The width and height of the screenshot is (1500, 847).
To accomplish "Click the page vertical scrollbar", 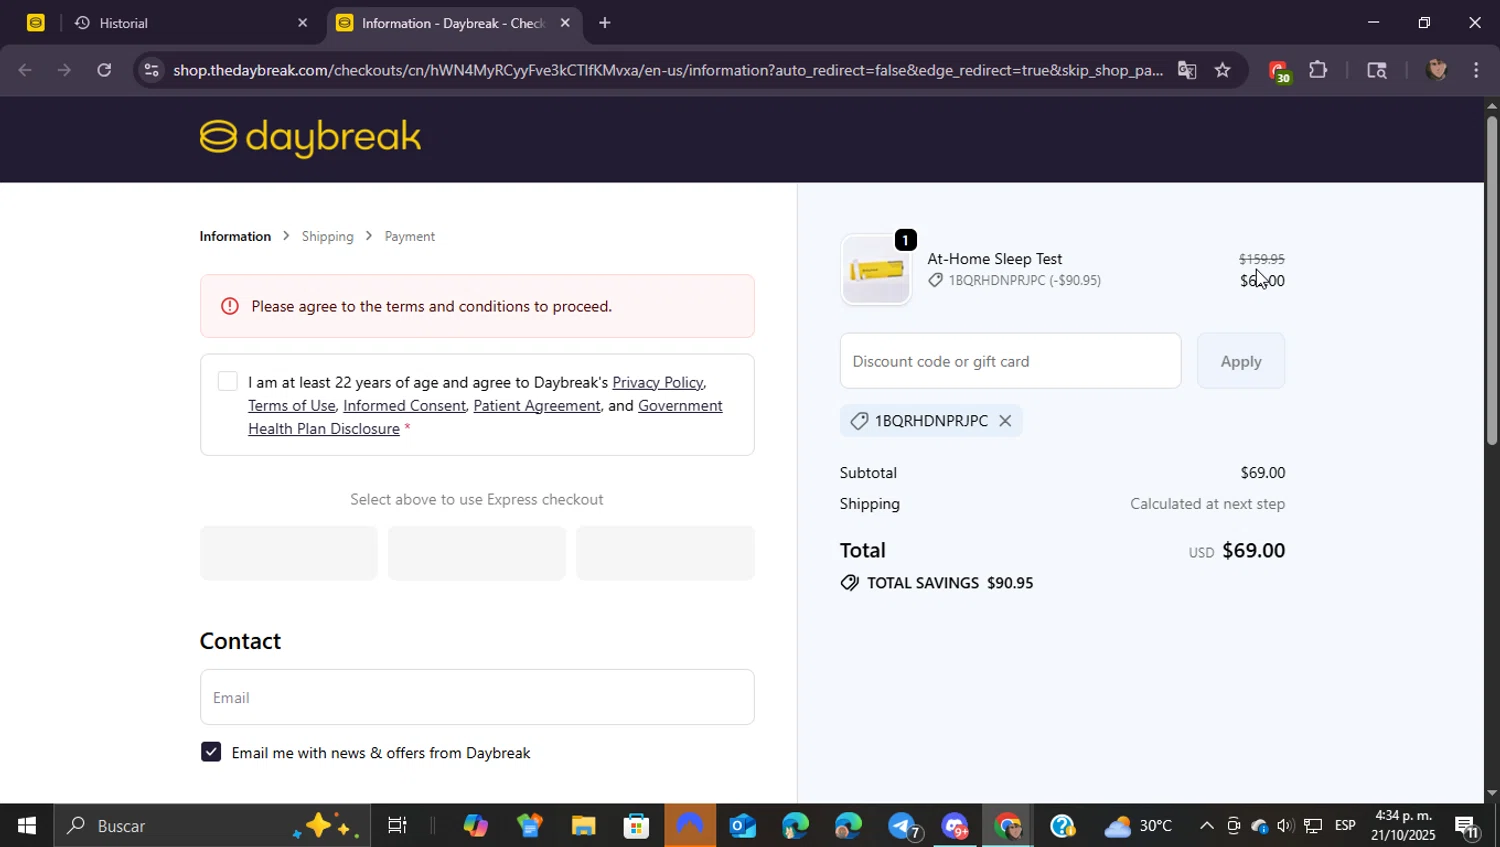I will (x=1492, y=280).
